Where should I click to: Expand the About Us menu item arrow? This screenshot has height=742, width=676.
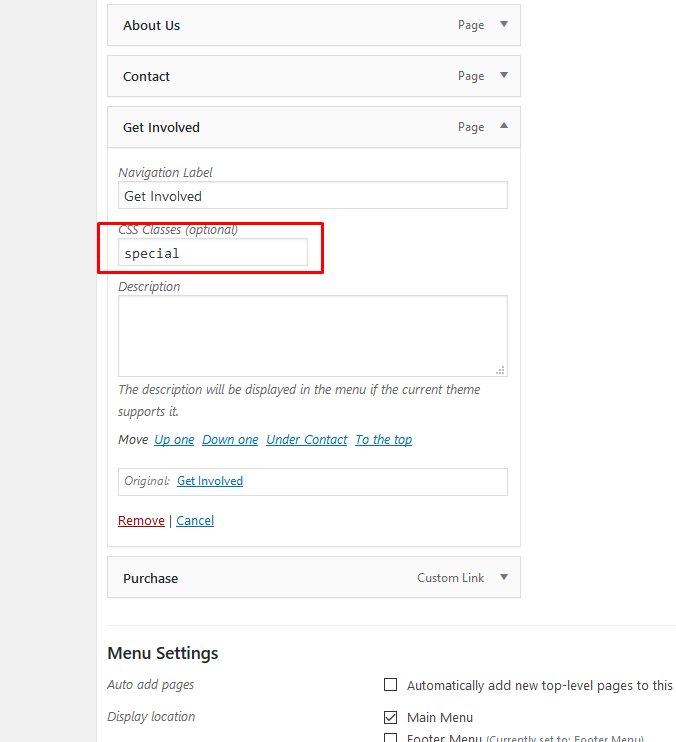click(x=503, y=25)
